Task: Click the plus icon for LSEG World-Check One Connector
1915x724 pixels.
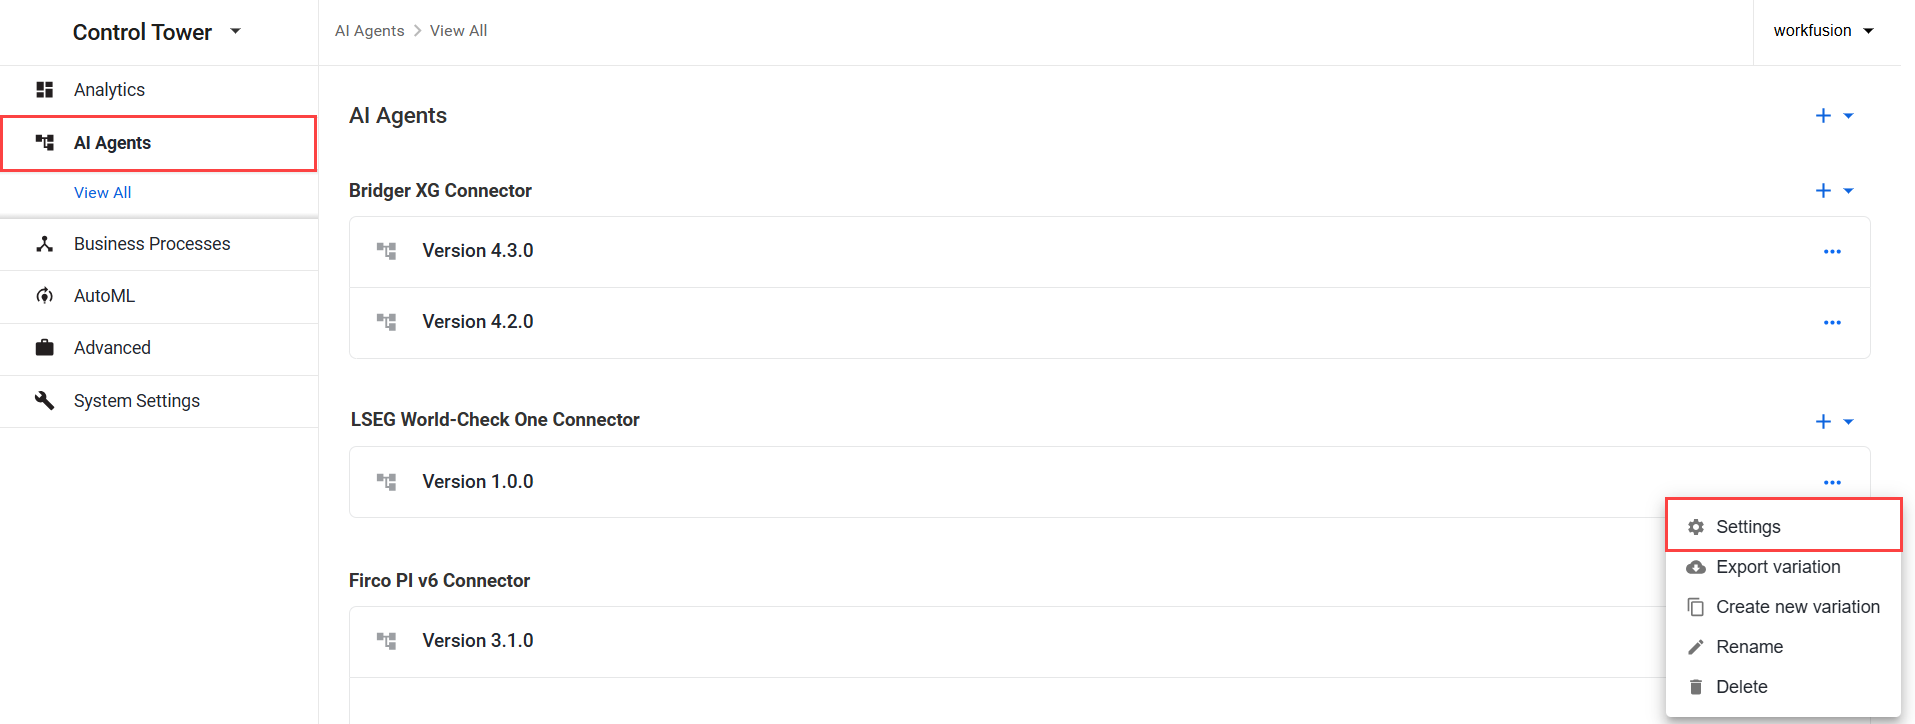Action: pos(1823,422)
